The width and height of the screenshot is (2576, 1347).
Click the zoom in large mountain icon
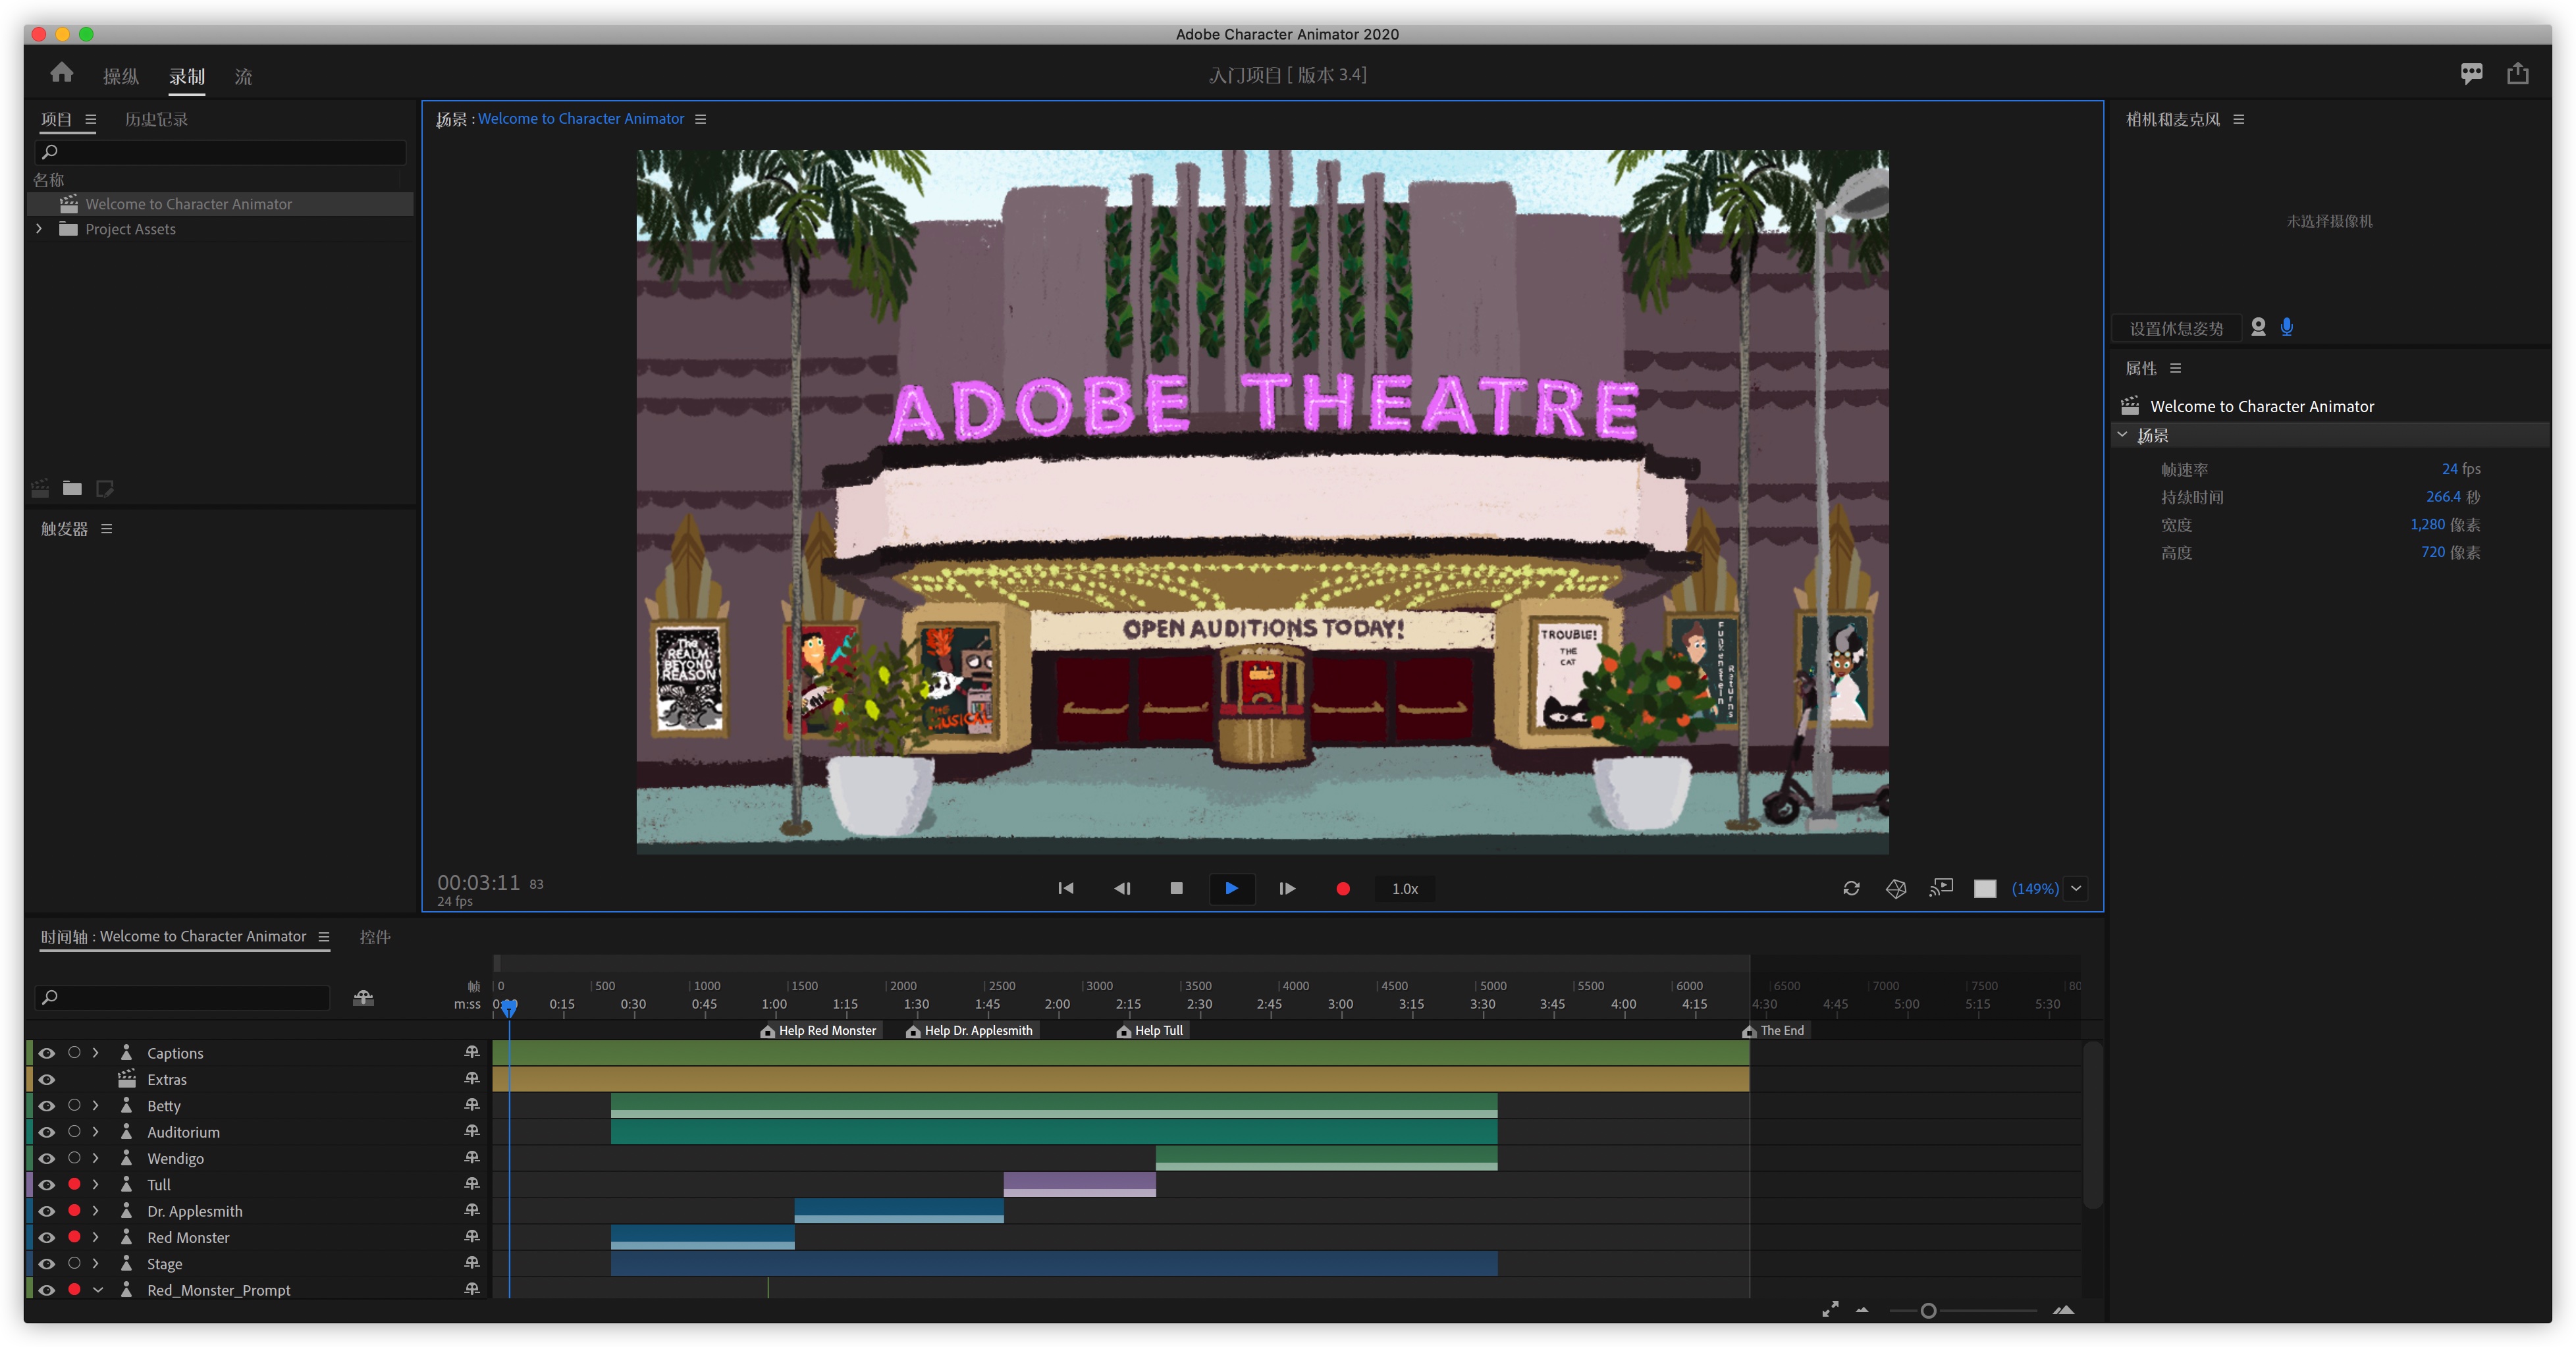2063,1309
